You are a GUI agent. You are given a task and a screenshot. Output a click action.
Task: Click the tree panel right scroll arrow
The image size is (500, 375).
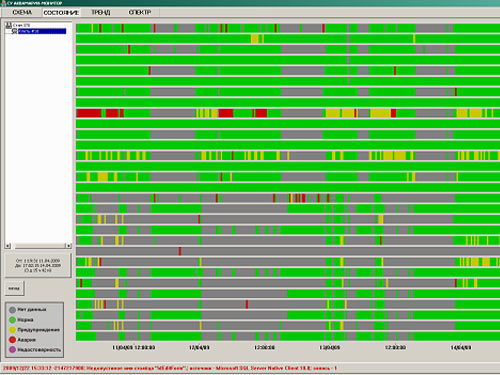(x=68, y=246)
